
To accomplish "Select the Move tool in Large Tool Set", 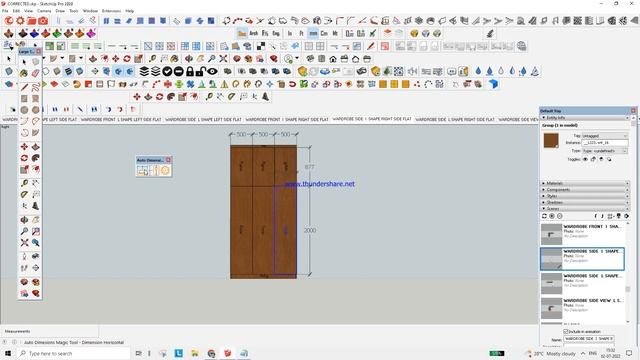I will pyautogui.click(x=24, y=147).
